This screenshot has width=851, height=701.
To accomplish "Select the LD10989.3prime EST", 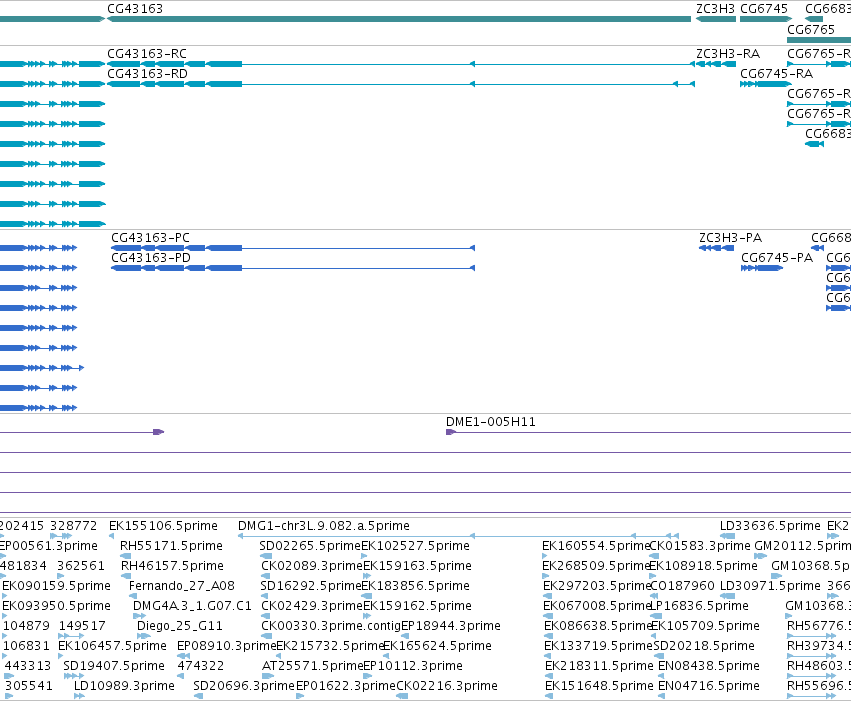I will pyautogui.click(x=124, y=686).
